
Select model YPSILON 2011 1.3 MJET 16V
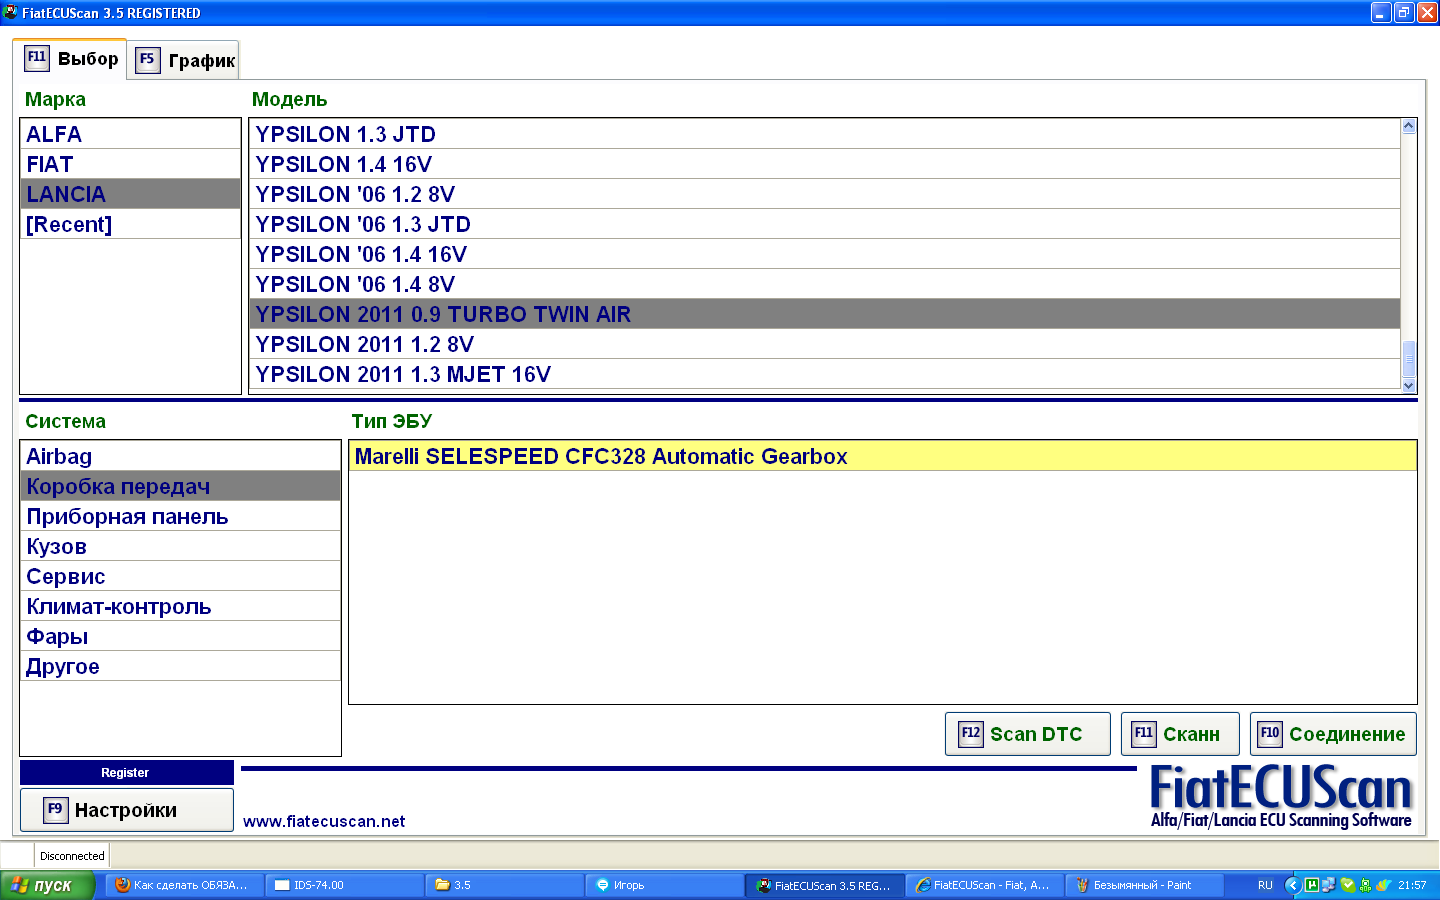tap(825, 374)
